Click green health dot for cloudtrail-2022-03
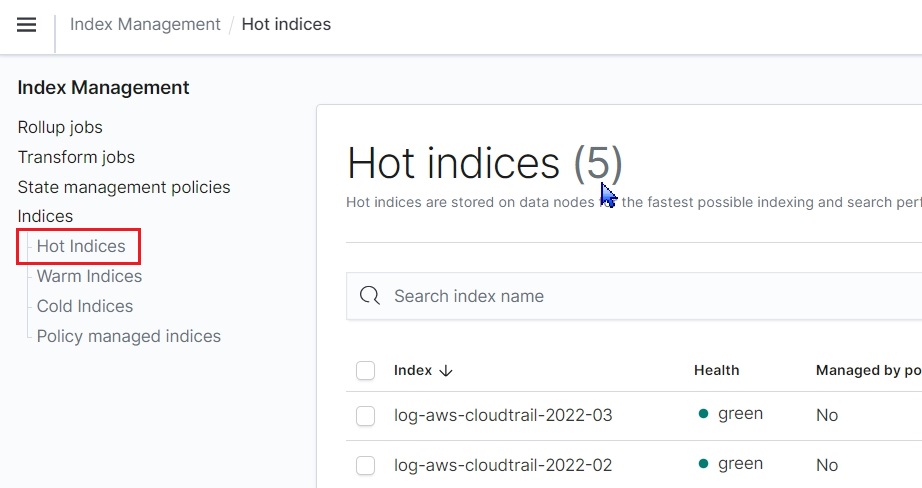This screenshot has width=922, height=488. 703,414
